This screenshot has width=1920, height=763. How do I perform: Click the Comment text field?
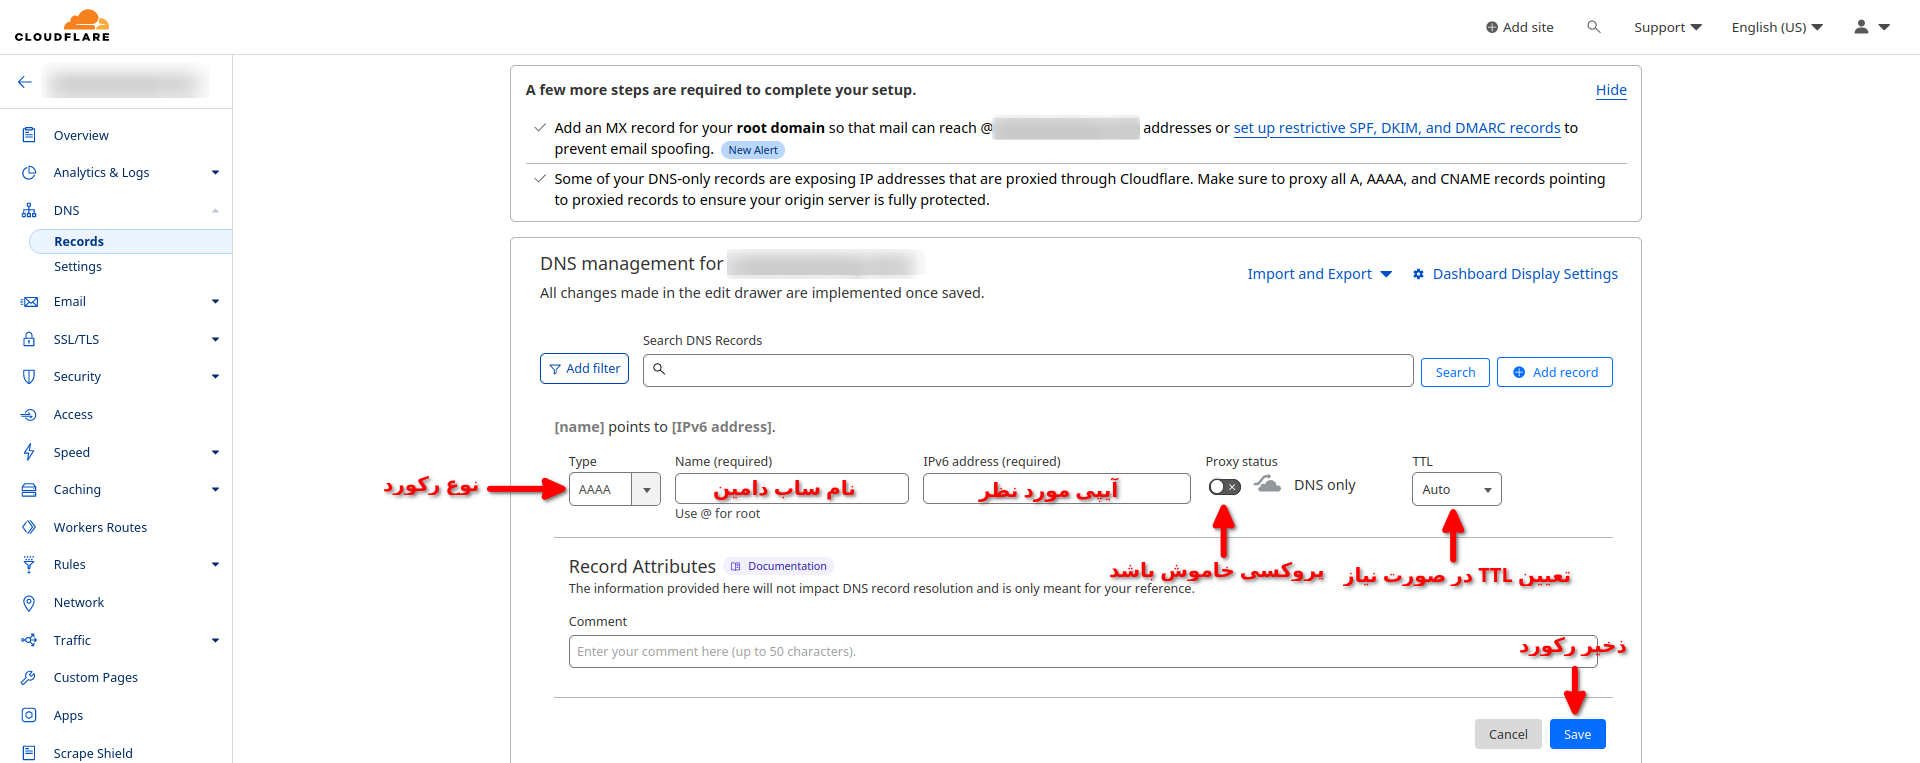(1083, 652)
